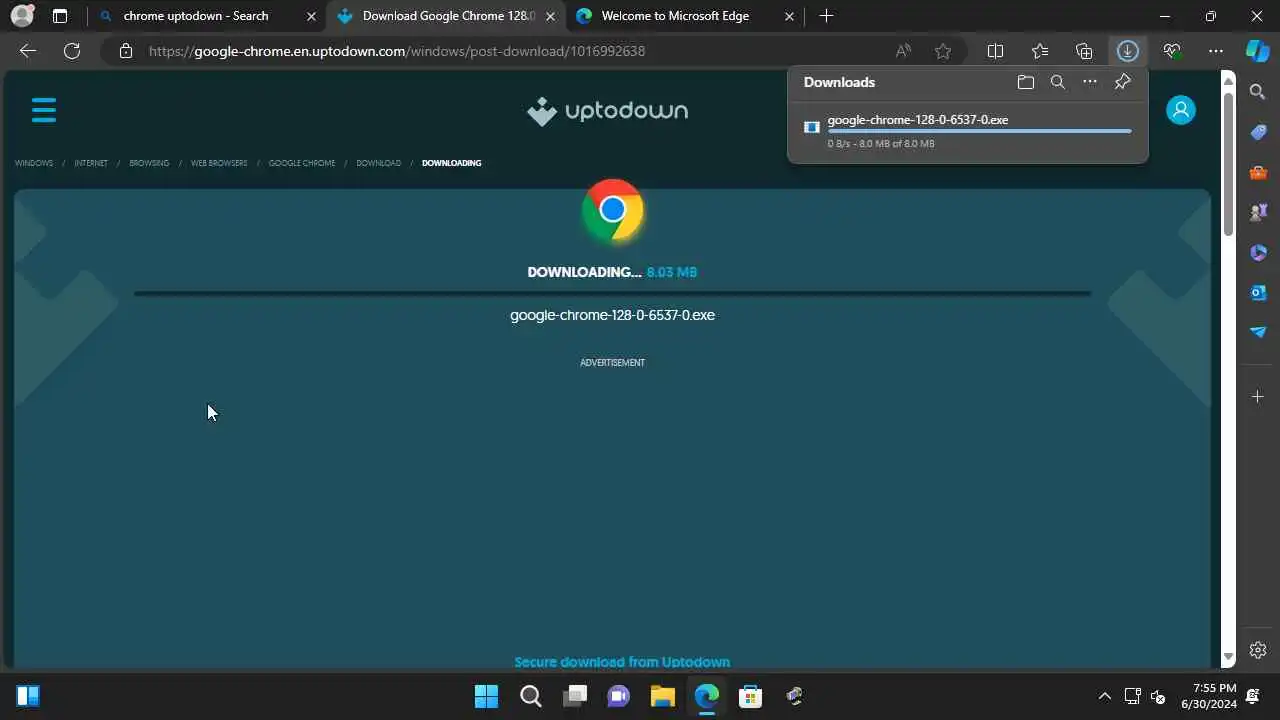Click the Google Chrome logo image
This screenshot has width=1280, height=720.
(x=613, y=210)
